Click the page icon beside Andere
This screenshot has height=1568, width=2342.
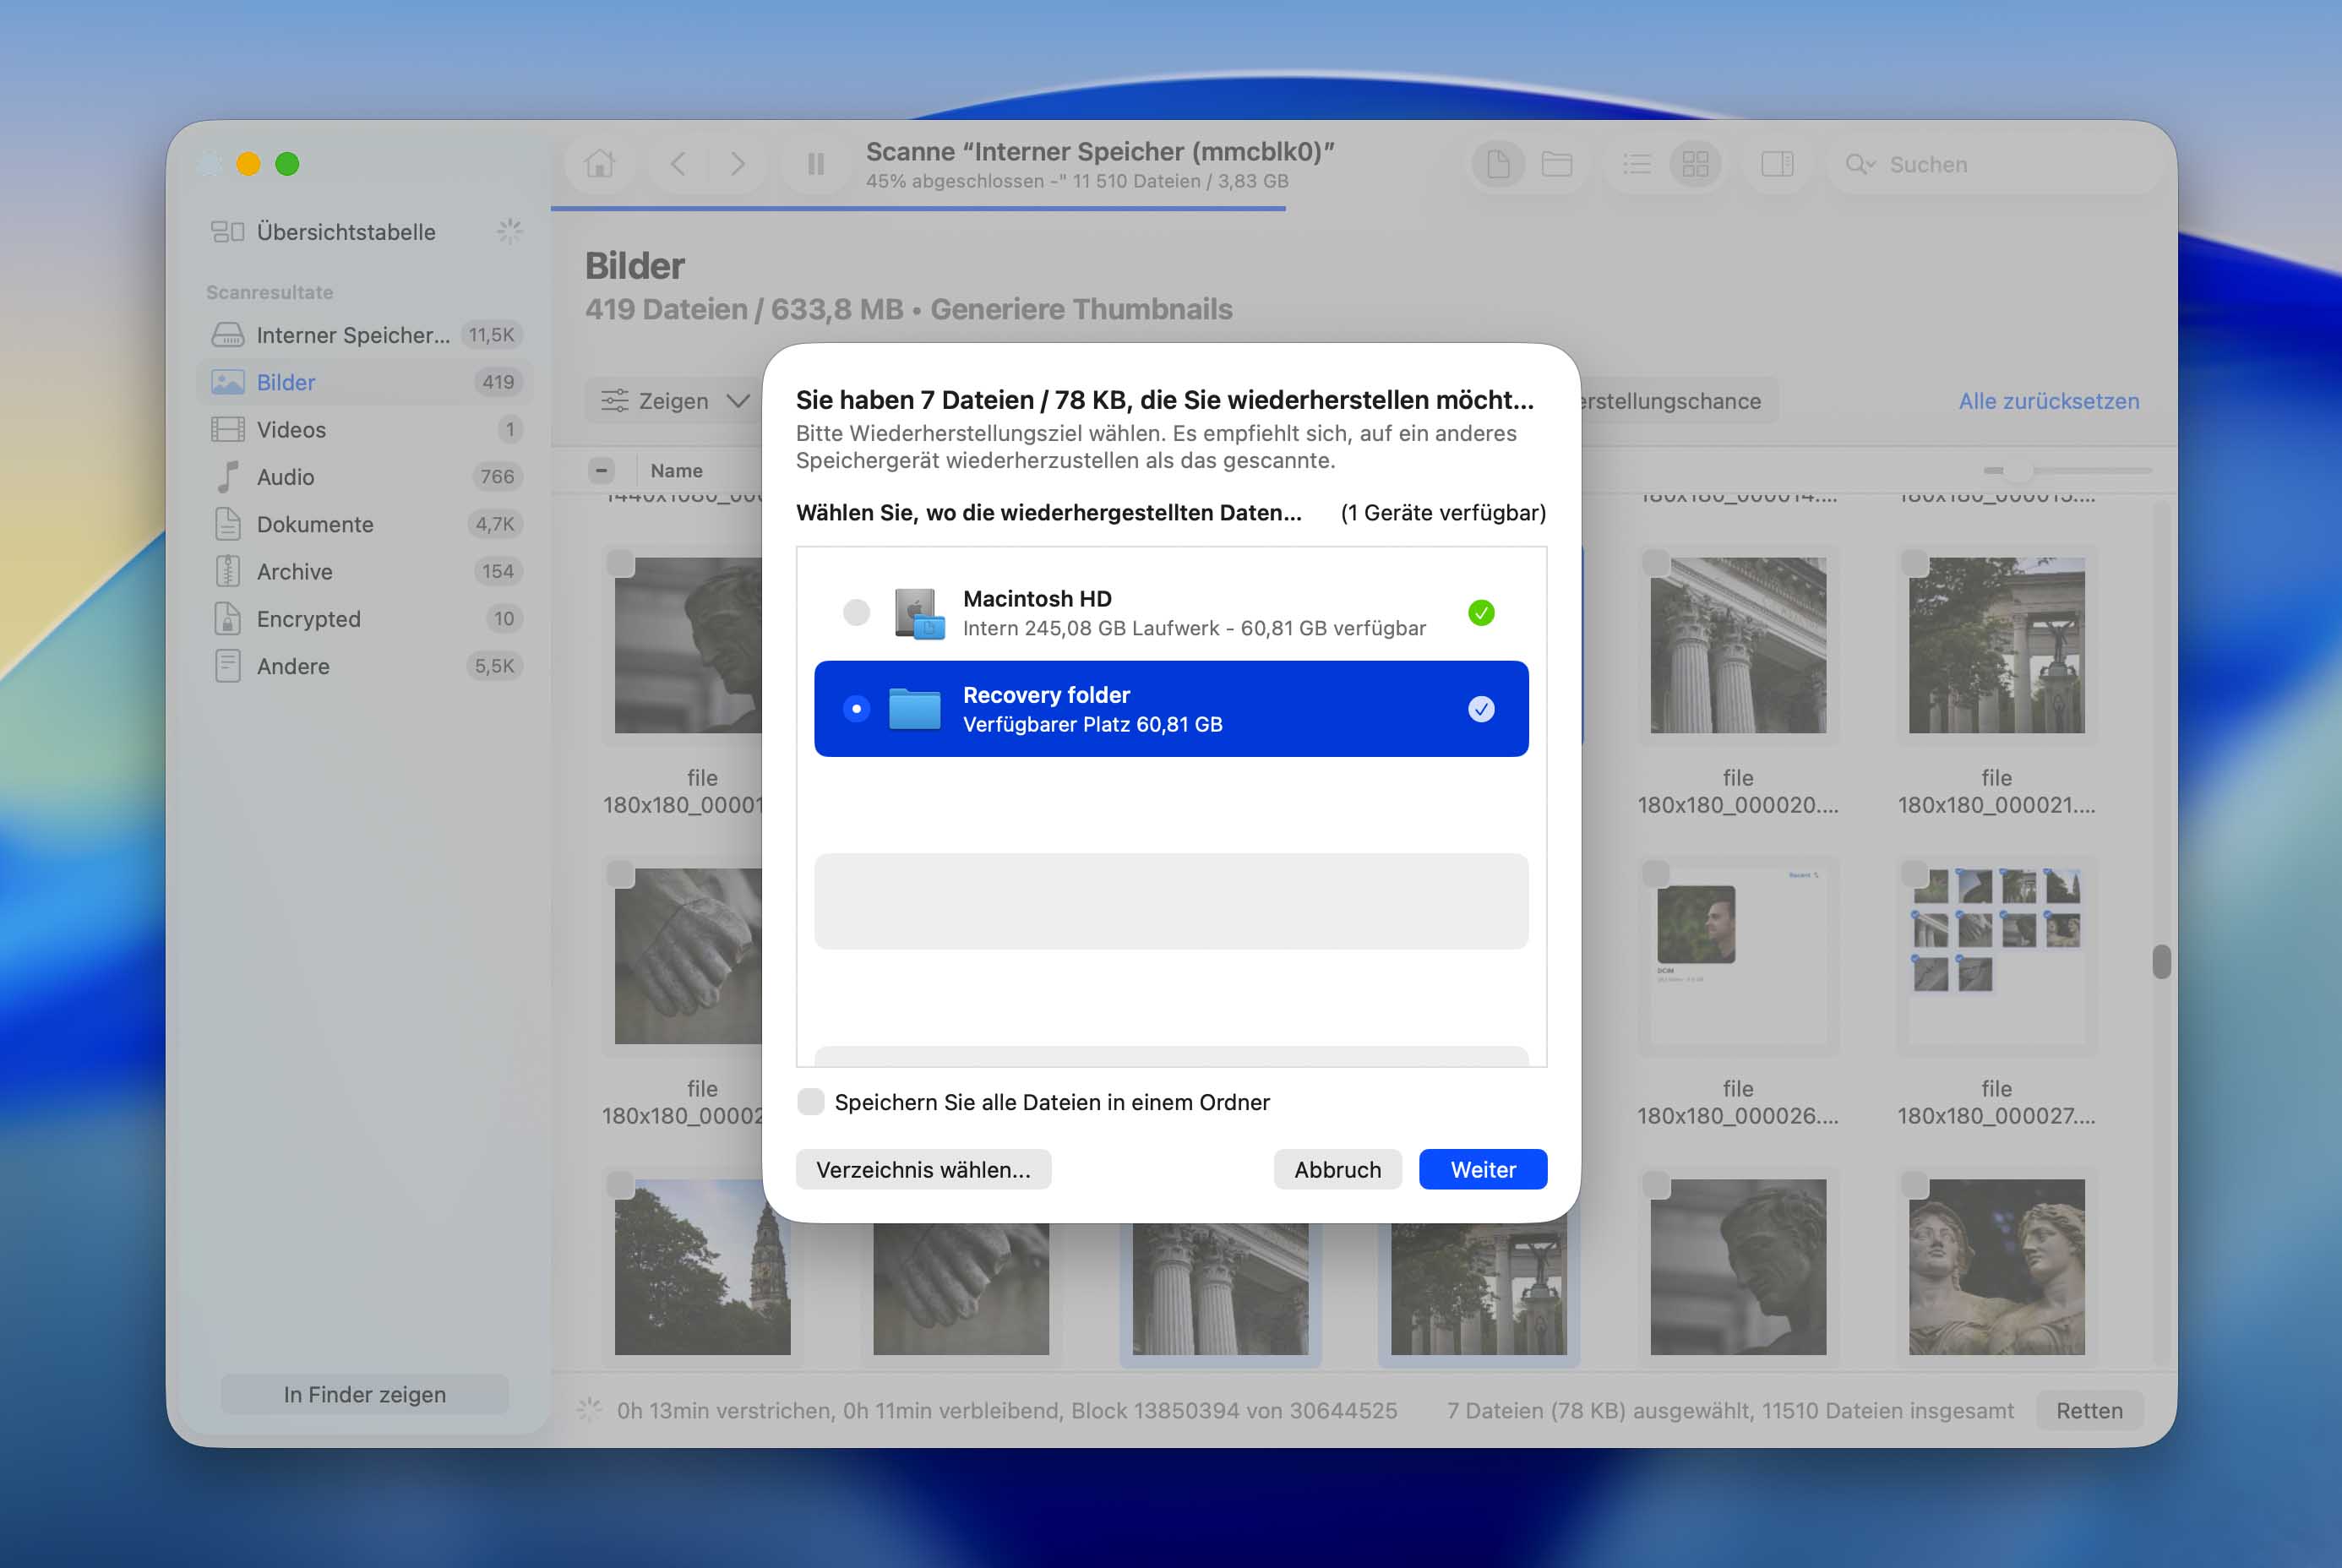[228, 666]
